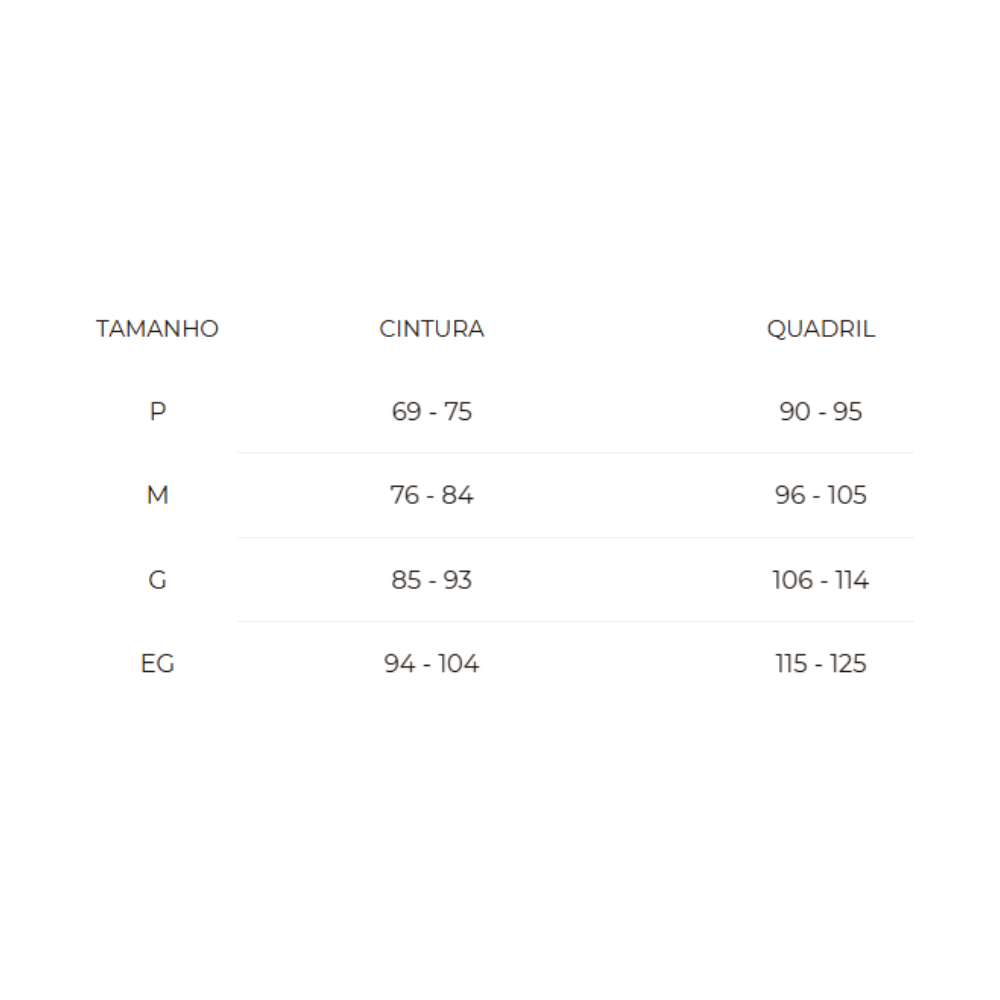Click the number 104 in the EG waist range

pos(458,663)
